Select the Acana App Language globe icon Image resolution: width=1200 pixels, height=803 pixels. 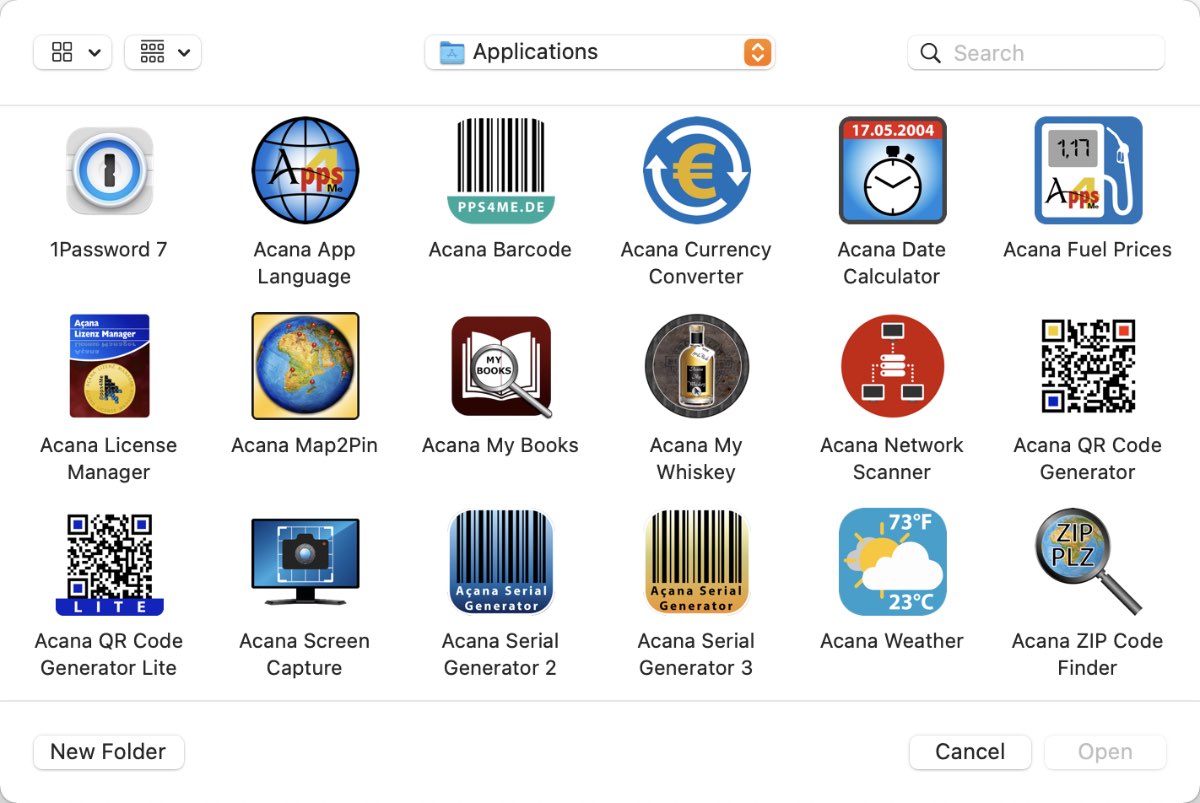pyautogui.click(x=305, y=171)
